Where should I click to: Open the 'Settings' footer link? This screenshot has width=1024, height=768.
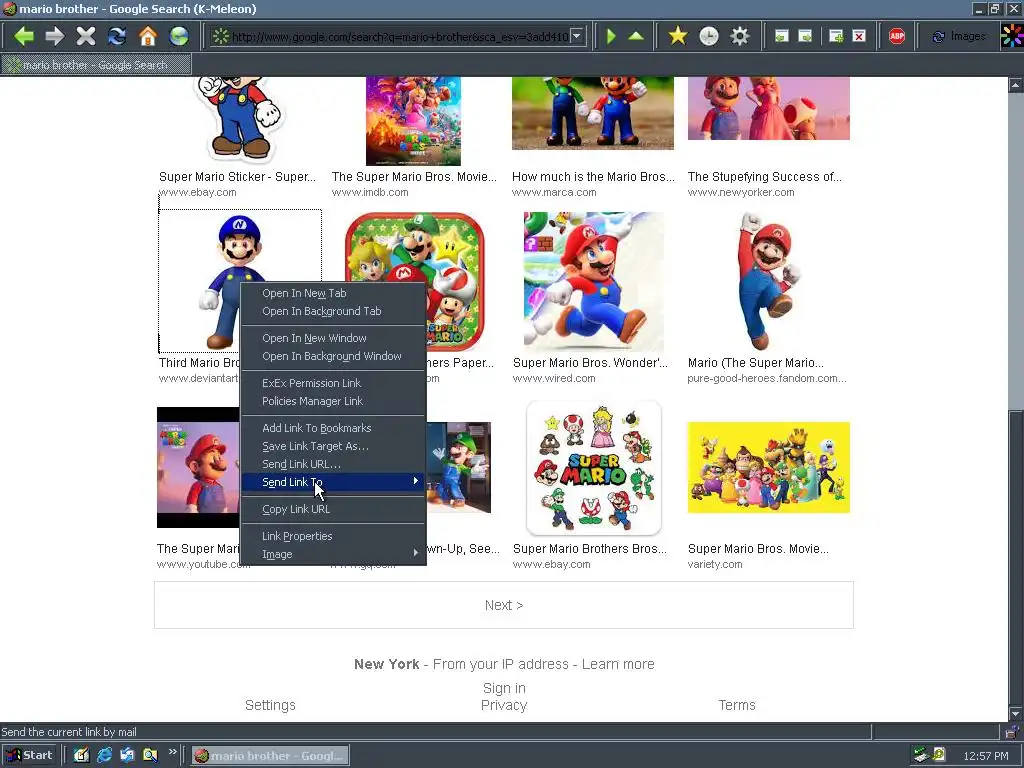270,705
